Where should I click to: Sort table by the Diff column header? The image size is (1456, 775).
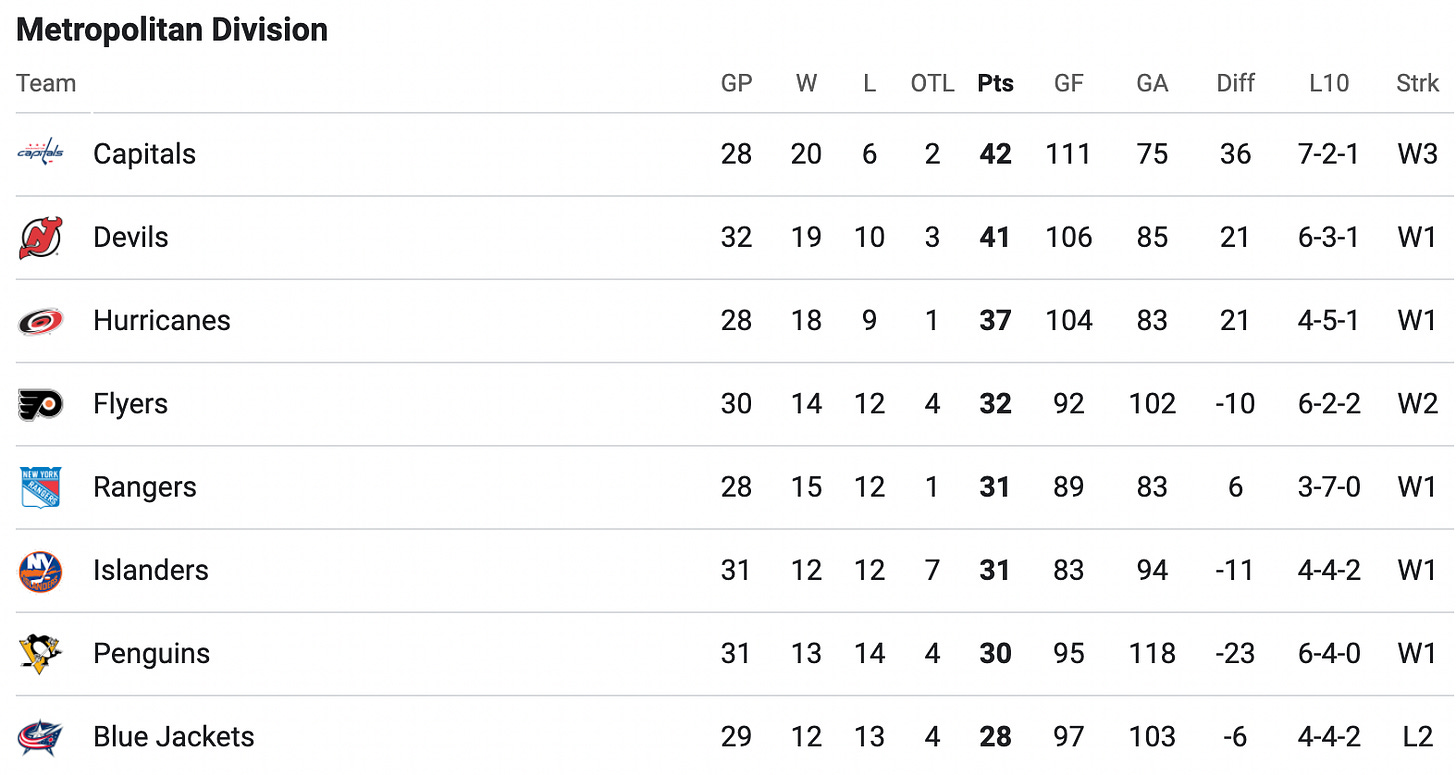click(x=1235, y=84)
